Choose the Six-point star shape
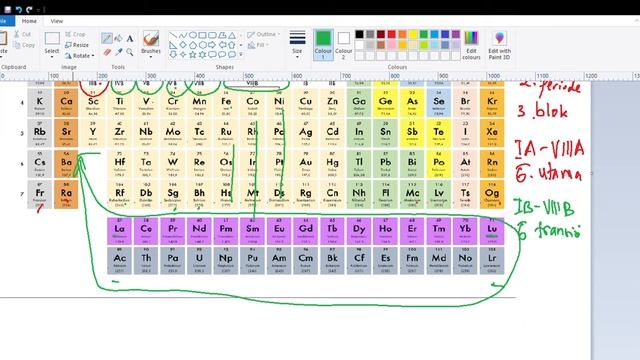Viewport: 640px width, 360px height. coord(202,54)
